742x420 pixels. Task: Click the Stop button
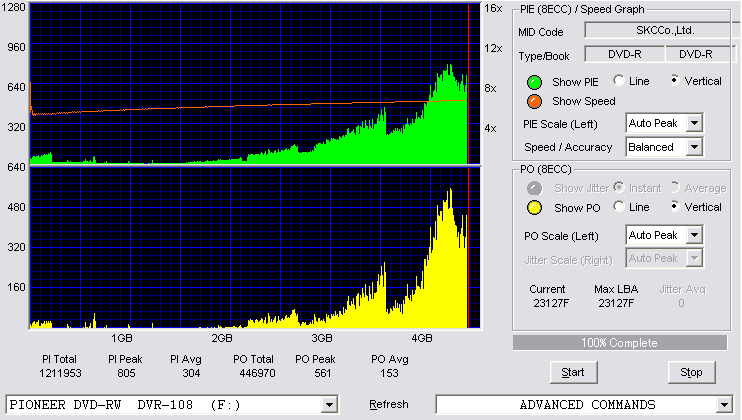[x=691, y=373]
